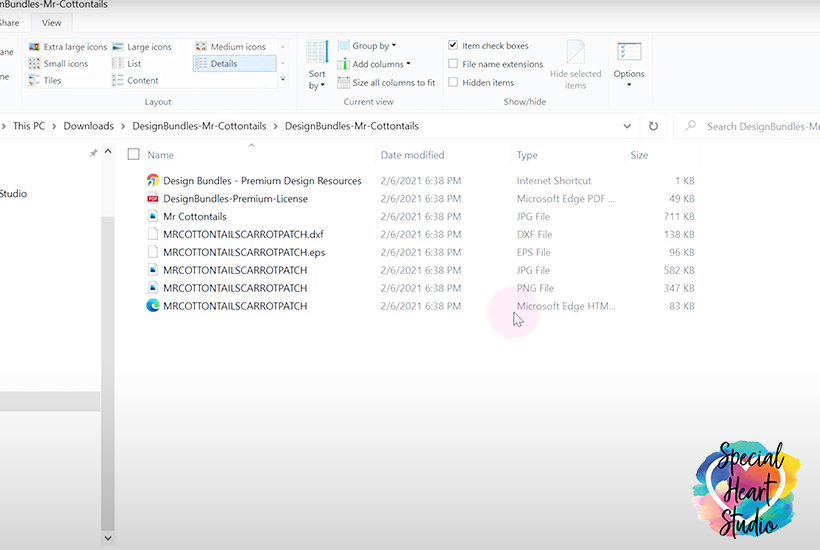
Task: Choose Tiles layout
Action: point(45,80)
